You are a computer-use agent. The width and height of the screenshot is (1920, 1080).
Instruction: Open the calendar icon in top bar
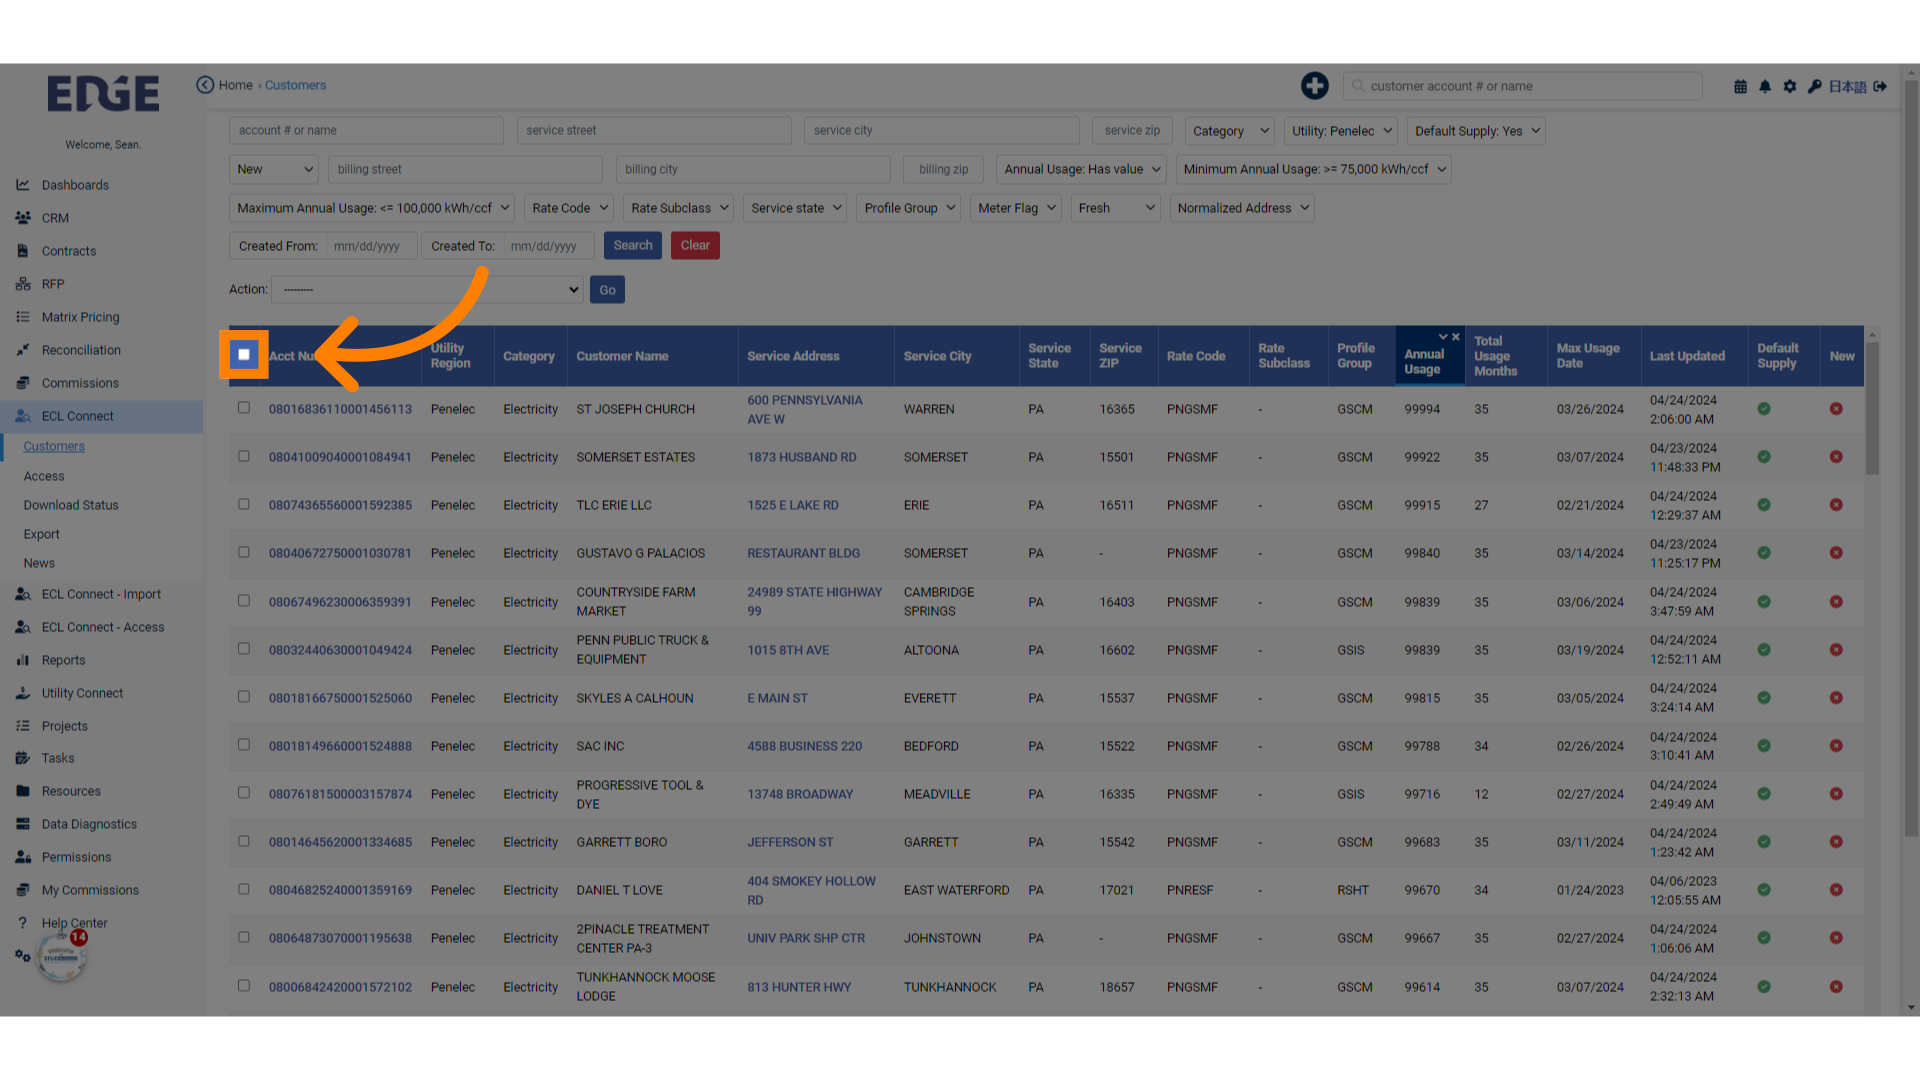pos(1740,87)
